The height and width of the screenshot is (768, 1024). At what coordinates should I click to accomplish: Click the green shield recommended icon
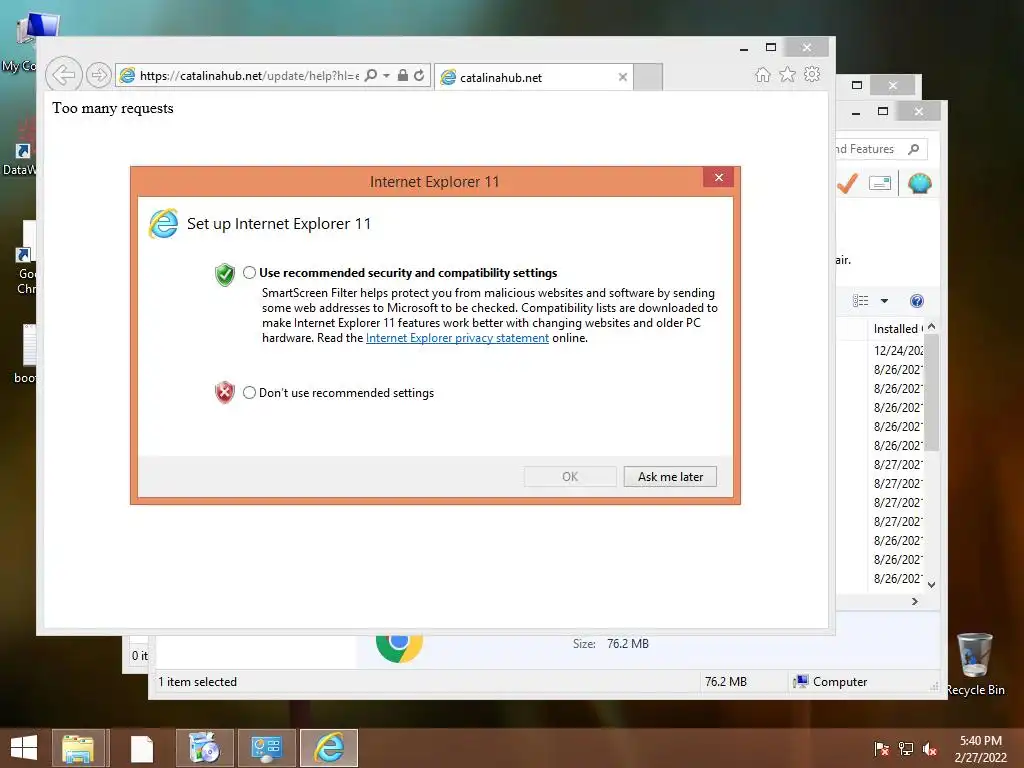(225, 274)
